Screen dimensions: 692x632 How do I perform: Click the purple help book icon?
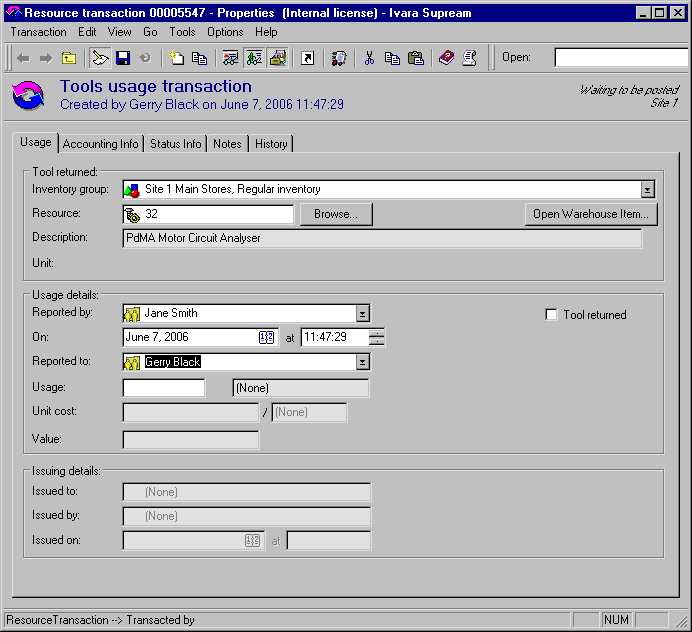coord(446,58)
